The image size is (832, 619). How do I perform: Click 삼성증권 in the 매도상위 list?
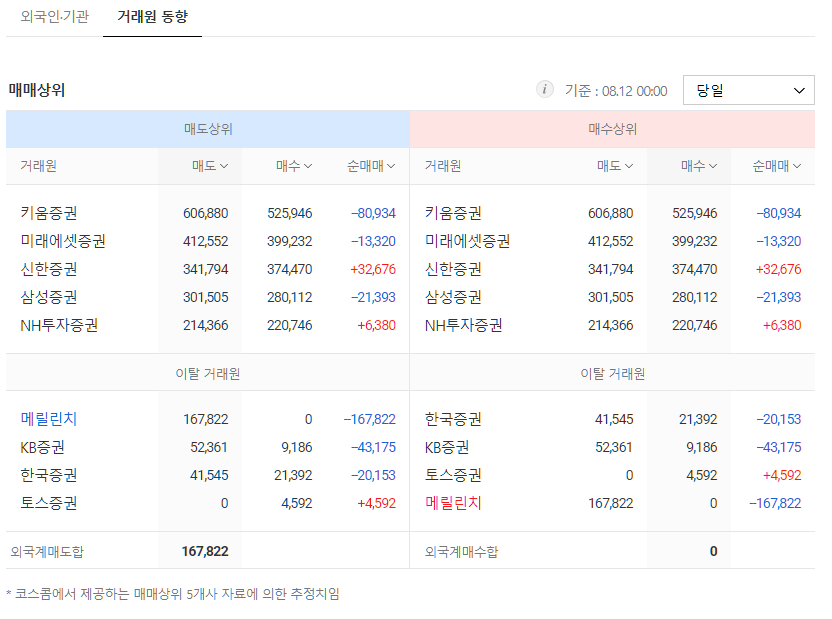pos(49,297)
